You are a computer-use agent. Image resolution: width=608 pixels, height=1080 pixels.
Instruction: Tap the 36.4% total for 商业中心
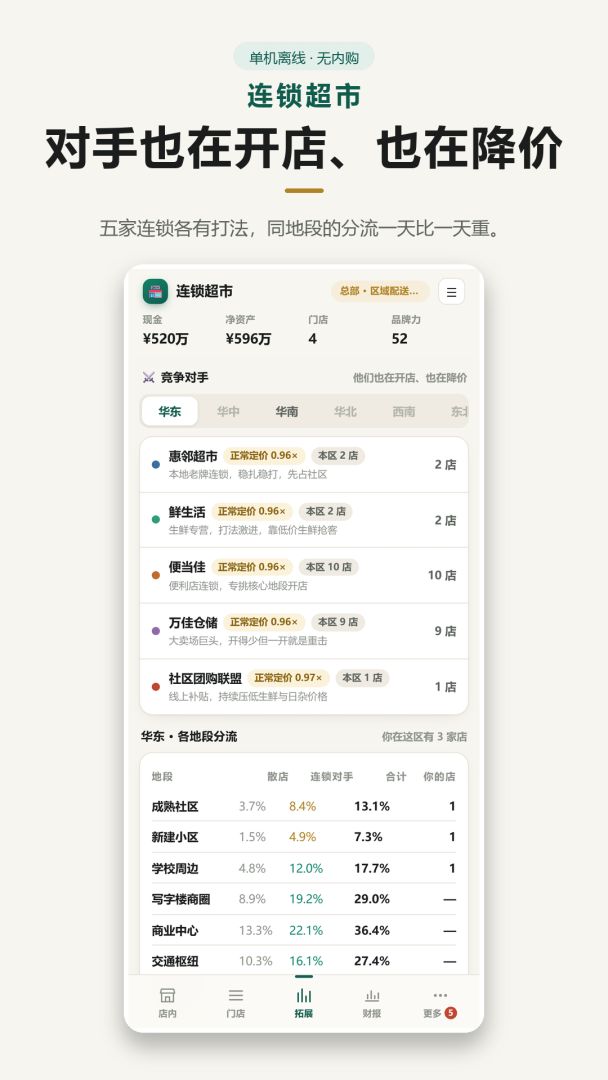pos(372,931)
